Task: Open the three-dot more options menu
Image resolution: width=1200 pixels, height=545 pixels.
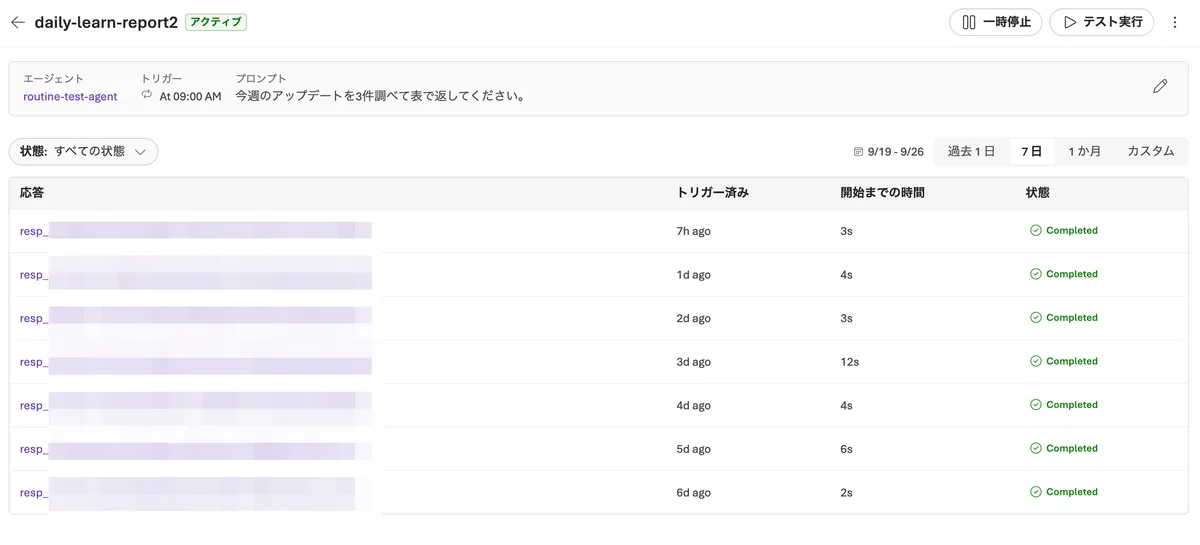Action: pyautogui.click(x=1175, y=22)
